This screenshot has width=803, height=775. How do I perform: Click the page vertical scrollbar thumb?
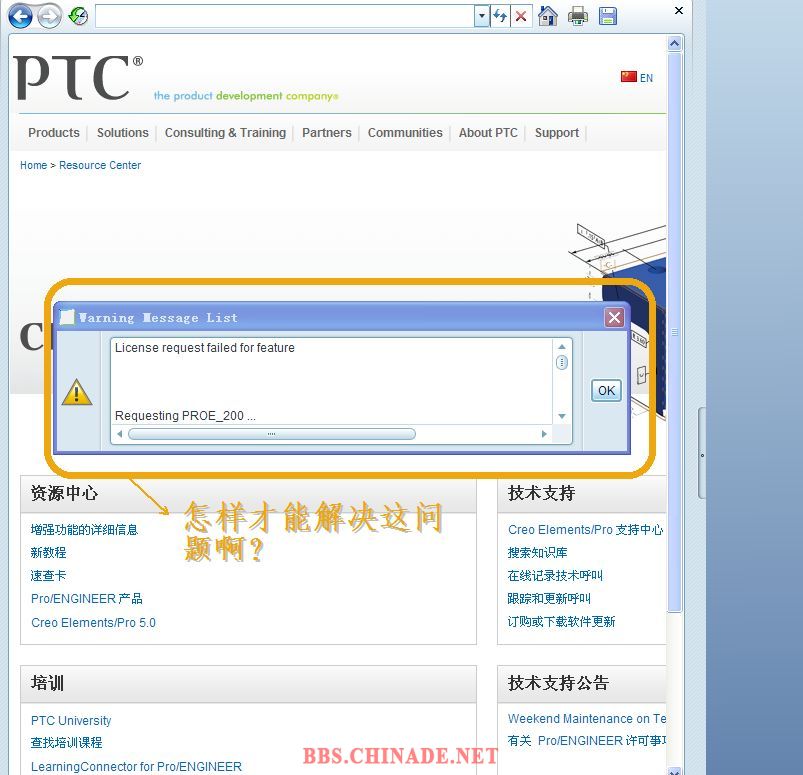click(674, 332)
